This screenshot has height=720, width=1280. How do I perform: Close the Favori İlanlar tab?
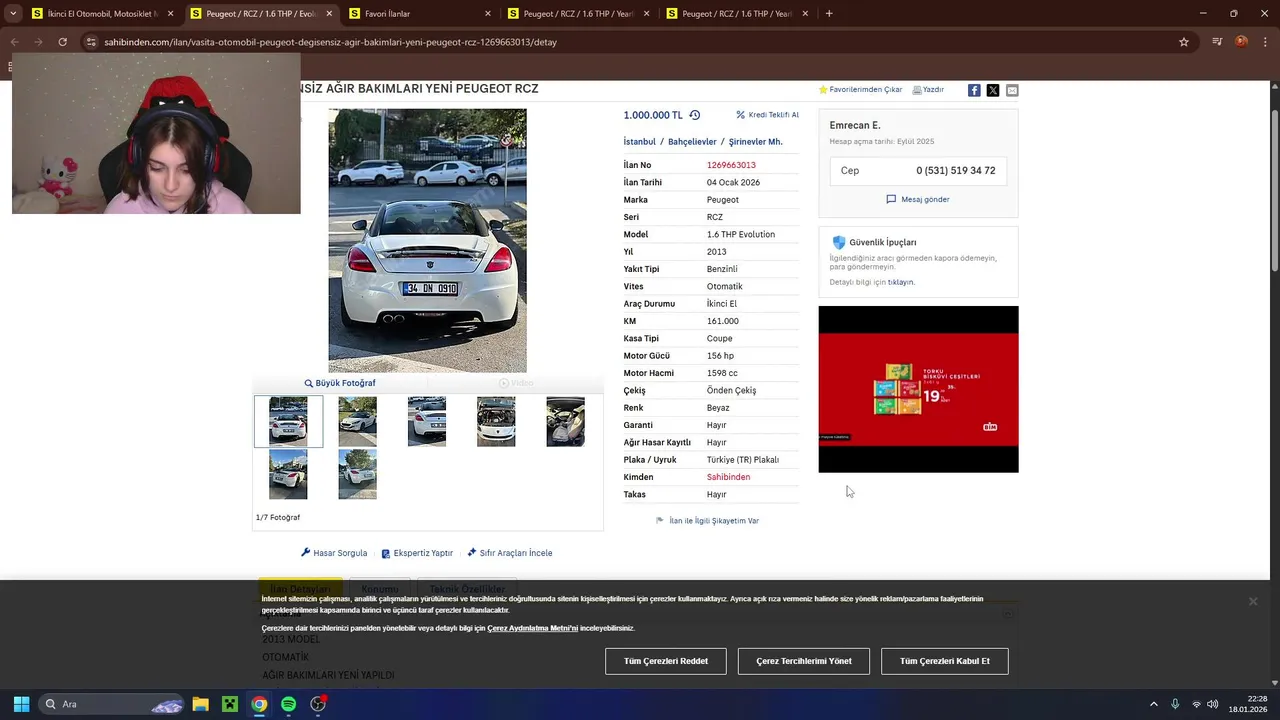click(x=488, y=14)
